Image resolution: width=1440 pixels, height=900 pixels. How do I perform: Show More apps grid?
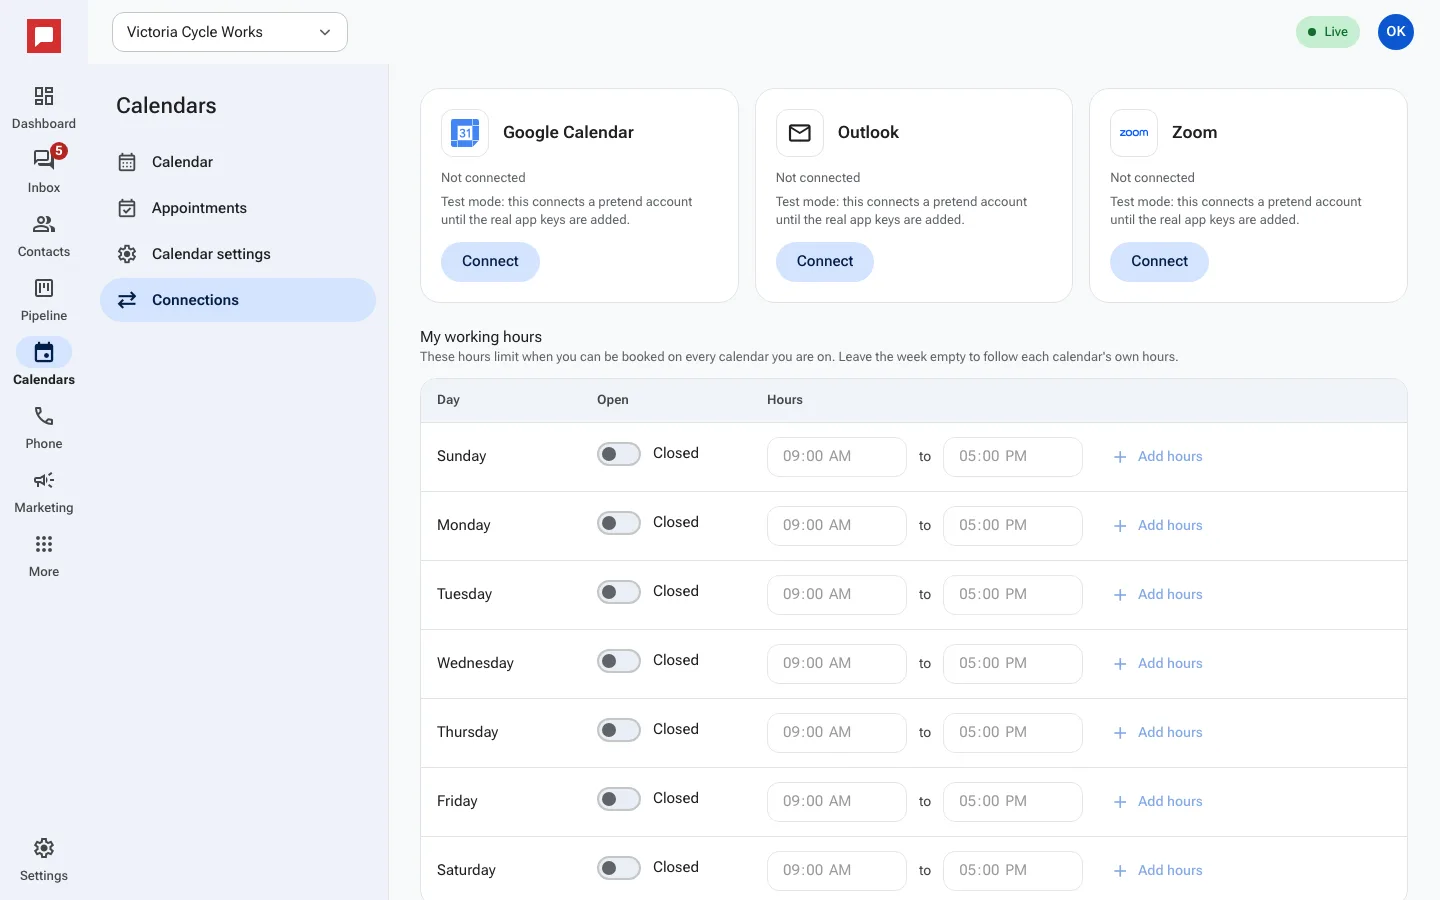[x=44, y=556]
